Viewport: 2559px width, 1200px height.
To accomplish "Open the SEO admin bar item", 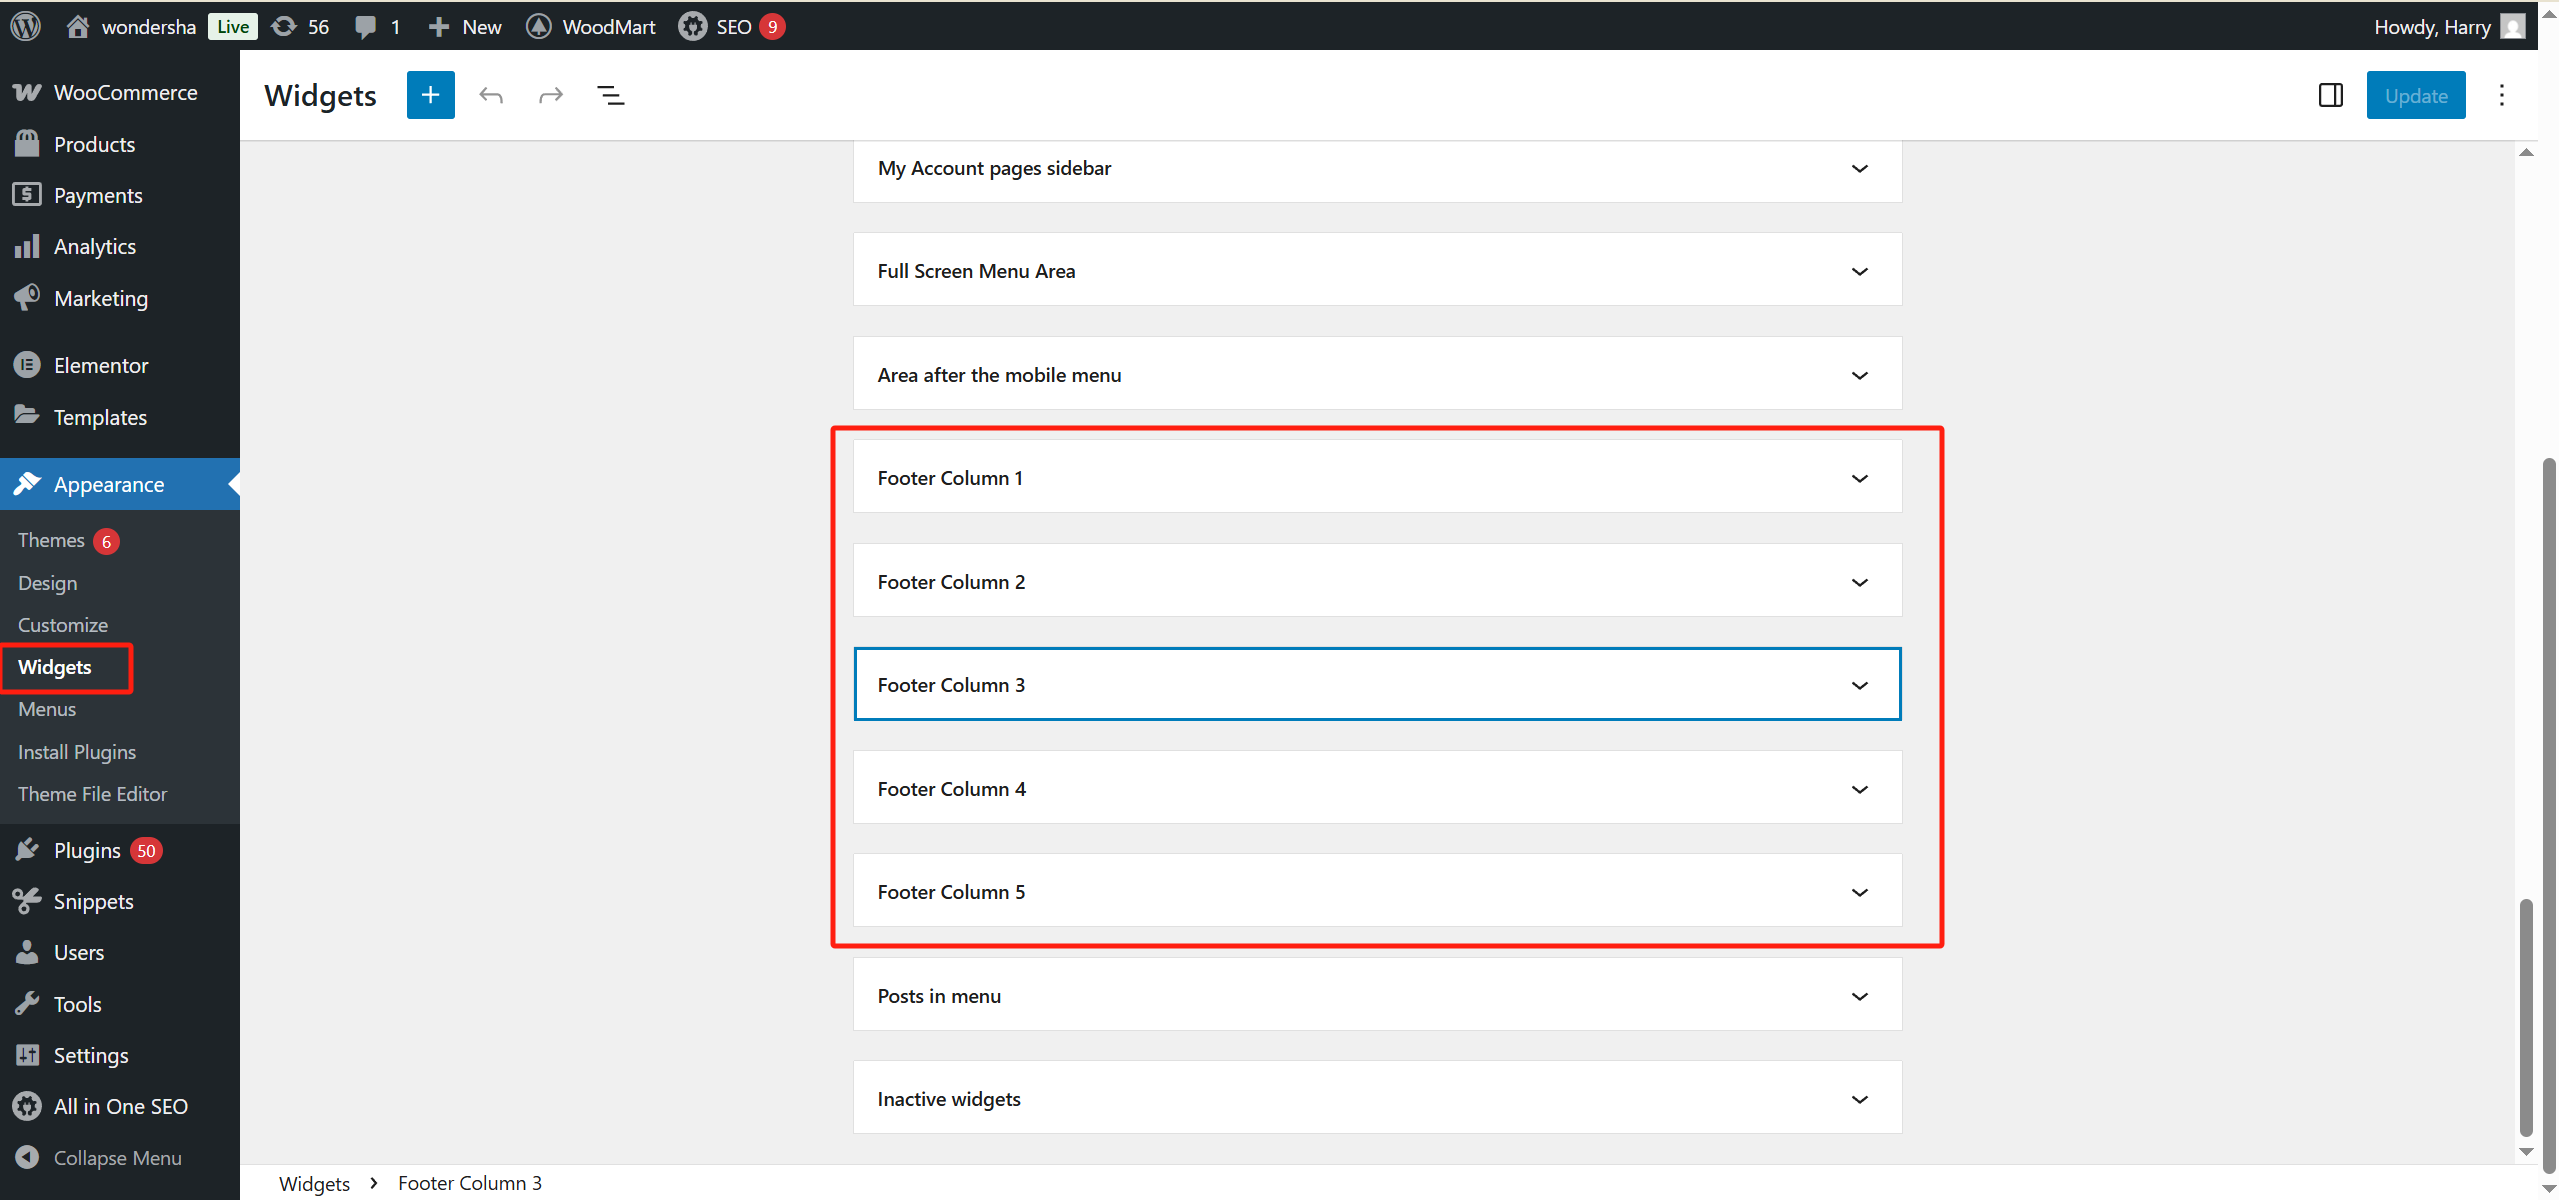I will [731, 26].
